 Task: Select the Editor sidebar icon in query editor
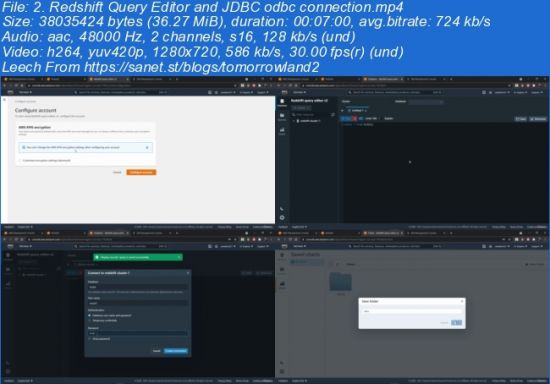tap(282, 102)
